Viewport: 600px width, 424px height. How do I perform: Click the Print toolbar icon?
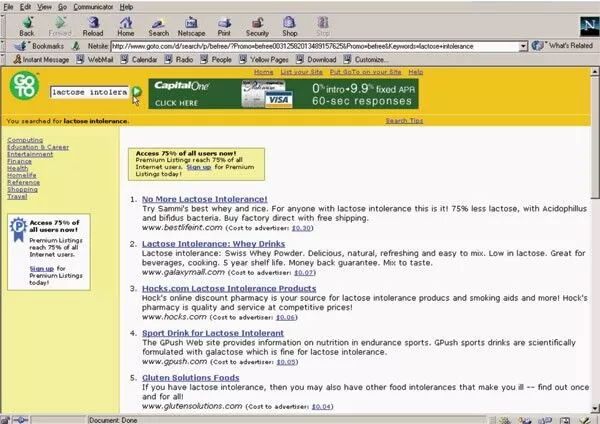(x=225, y=24)
